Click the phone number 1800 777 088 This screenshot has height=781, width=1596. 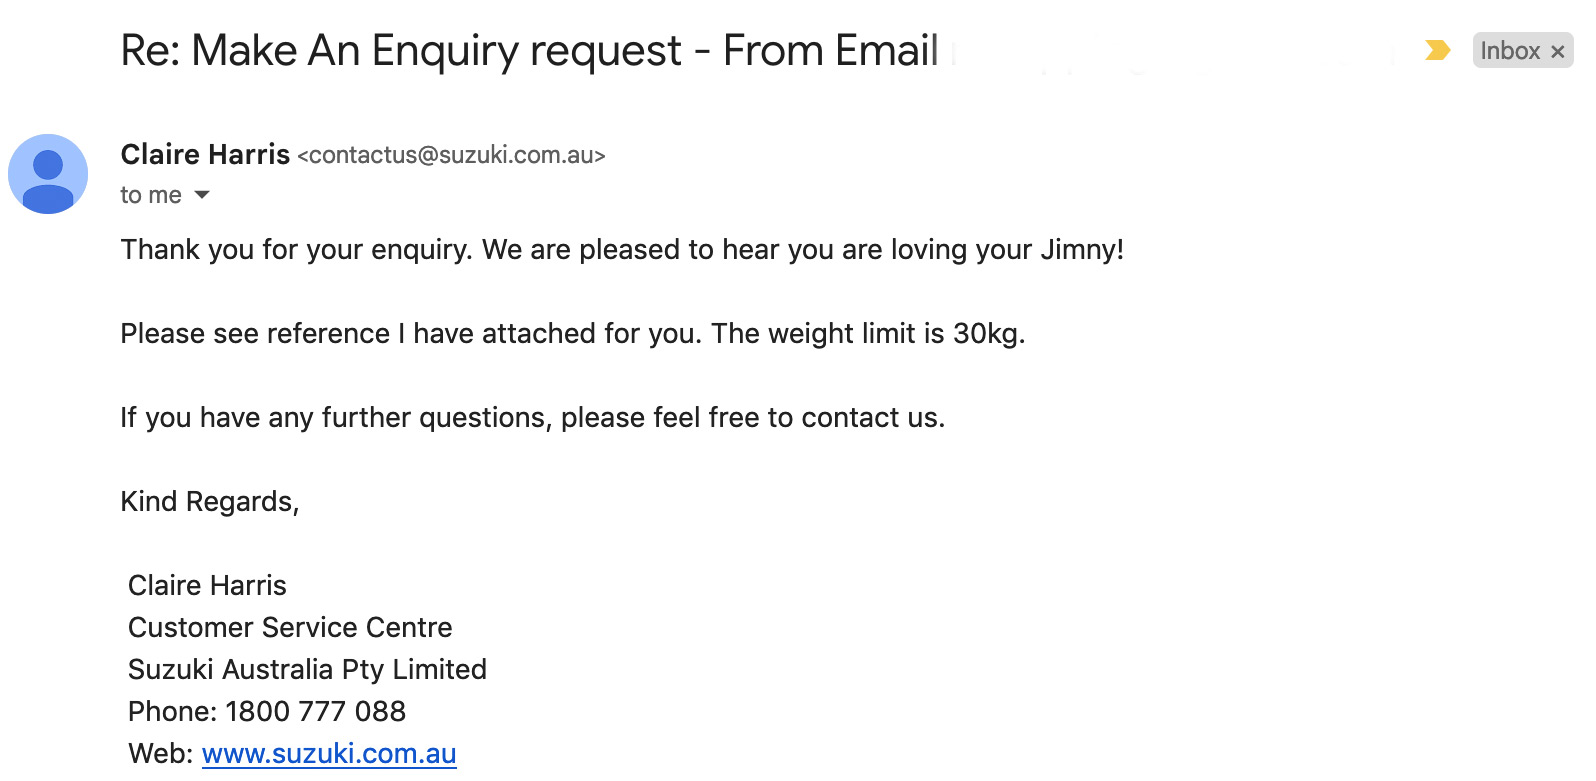coord(316,711)
